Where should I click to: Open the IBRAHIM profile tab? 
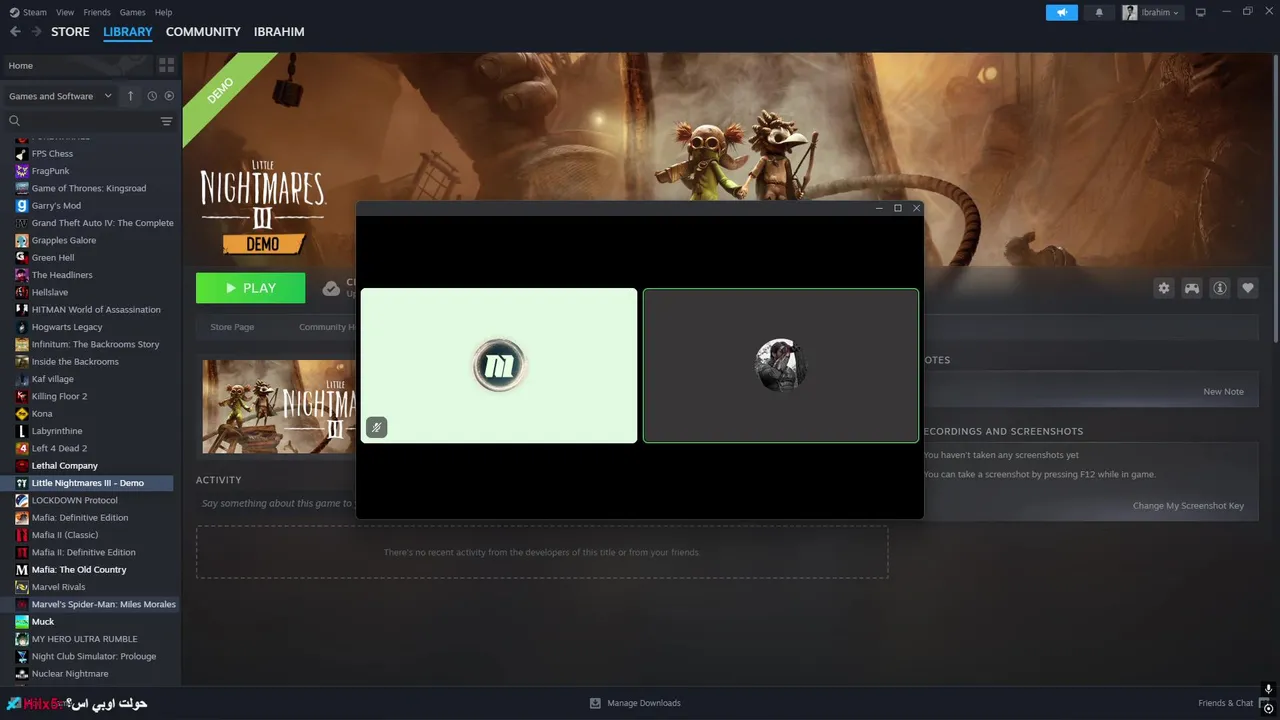coord(279,32)
